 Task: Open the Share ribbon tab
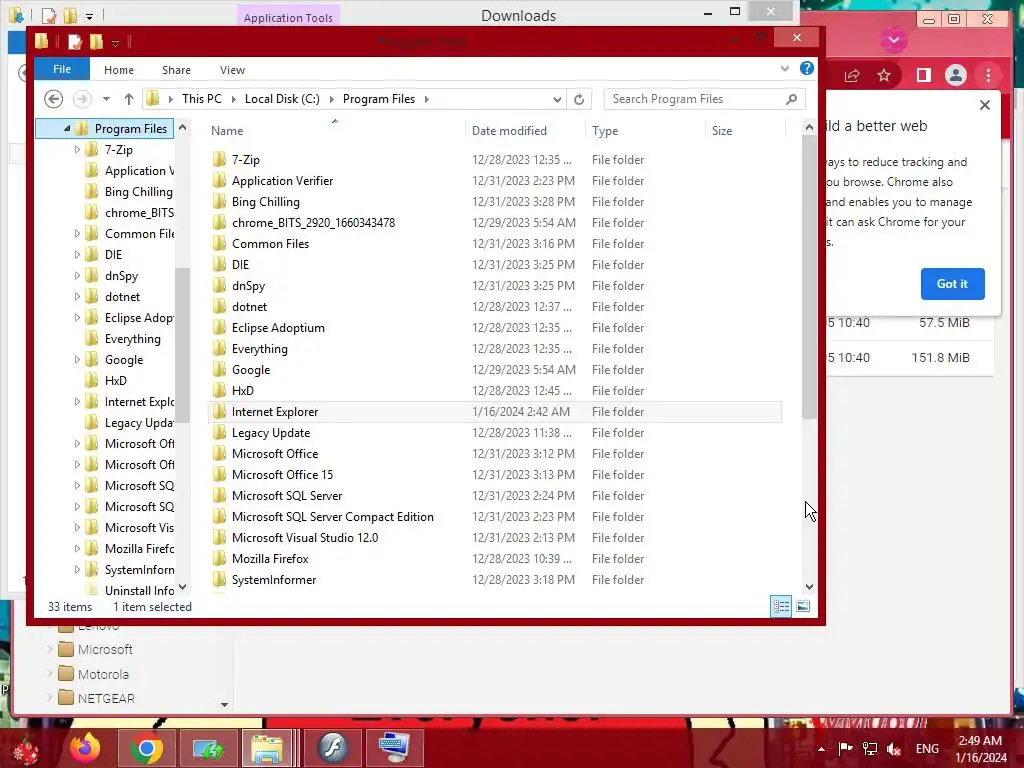tap(176, 70)
